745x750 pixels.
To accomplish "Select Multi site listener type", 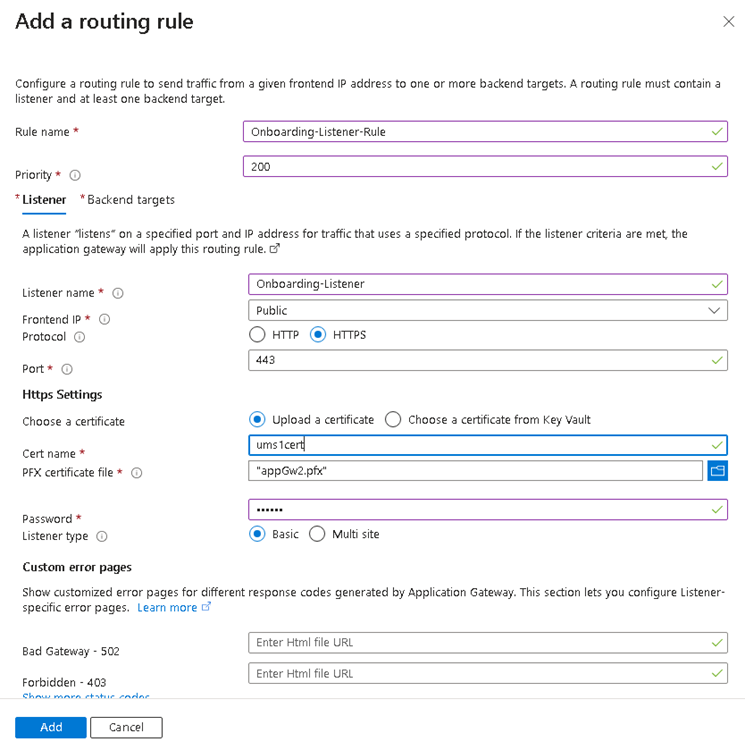I will click(317, 534).
